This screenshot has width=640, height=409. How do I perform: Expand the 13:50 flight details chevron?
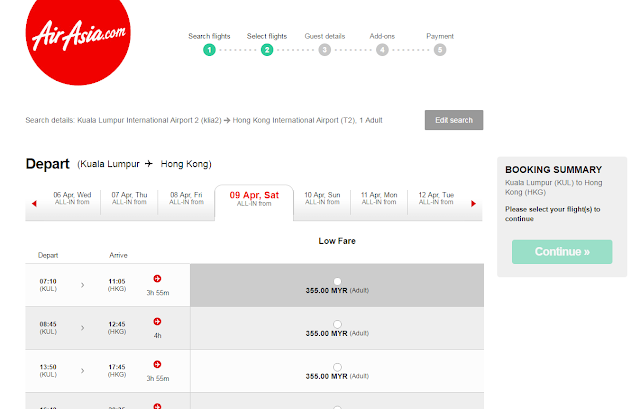[x=82, y=371]
